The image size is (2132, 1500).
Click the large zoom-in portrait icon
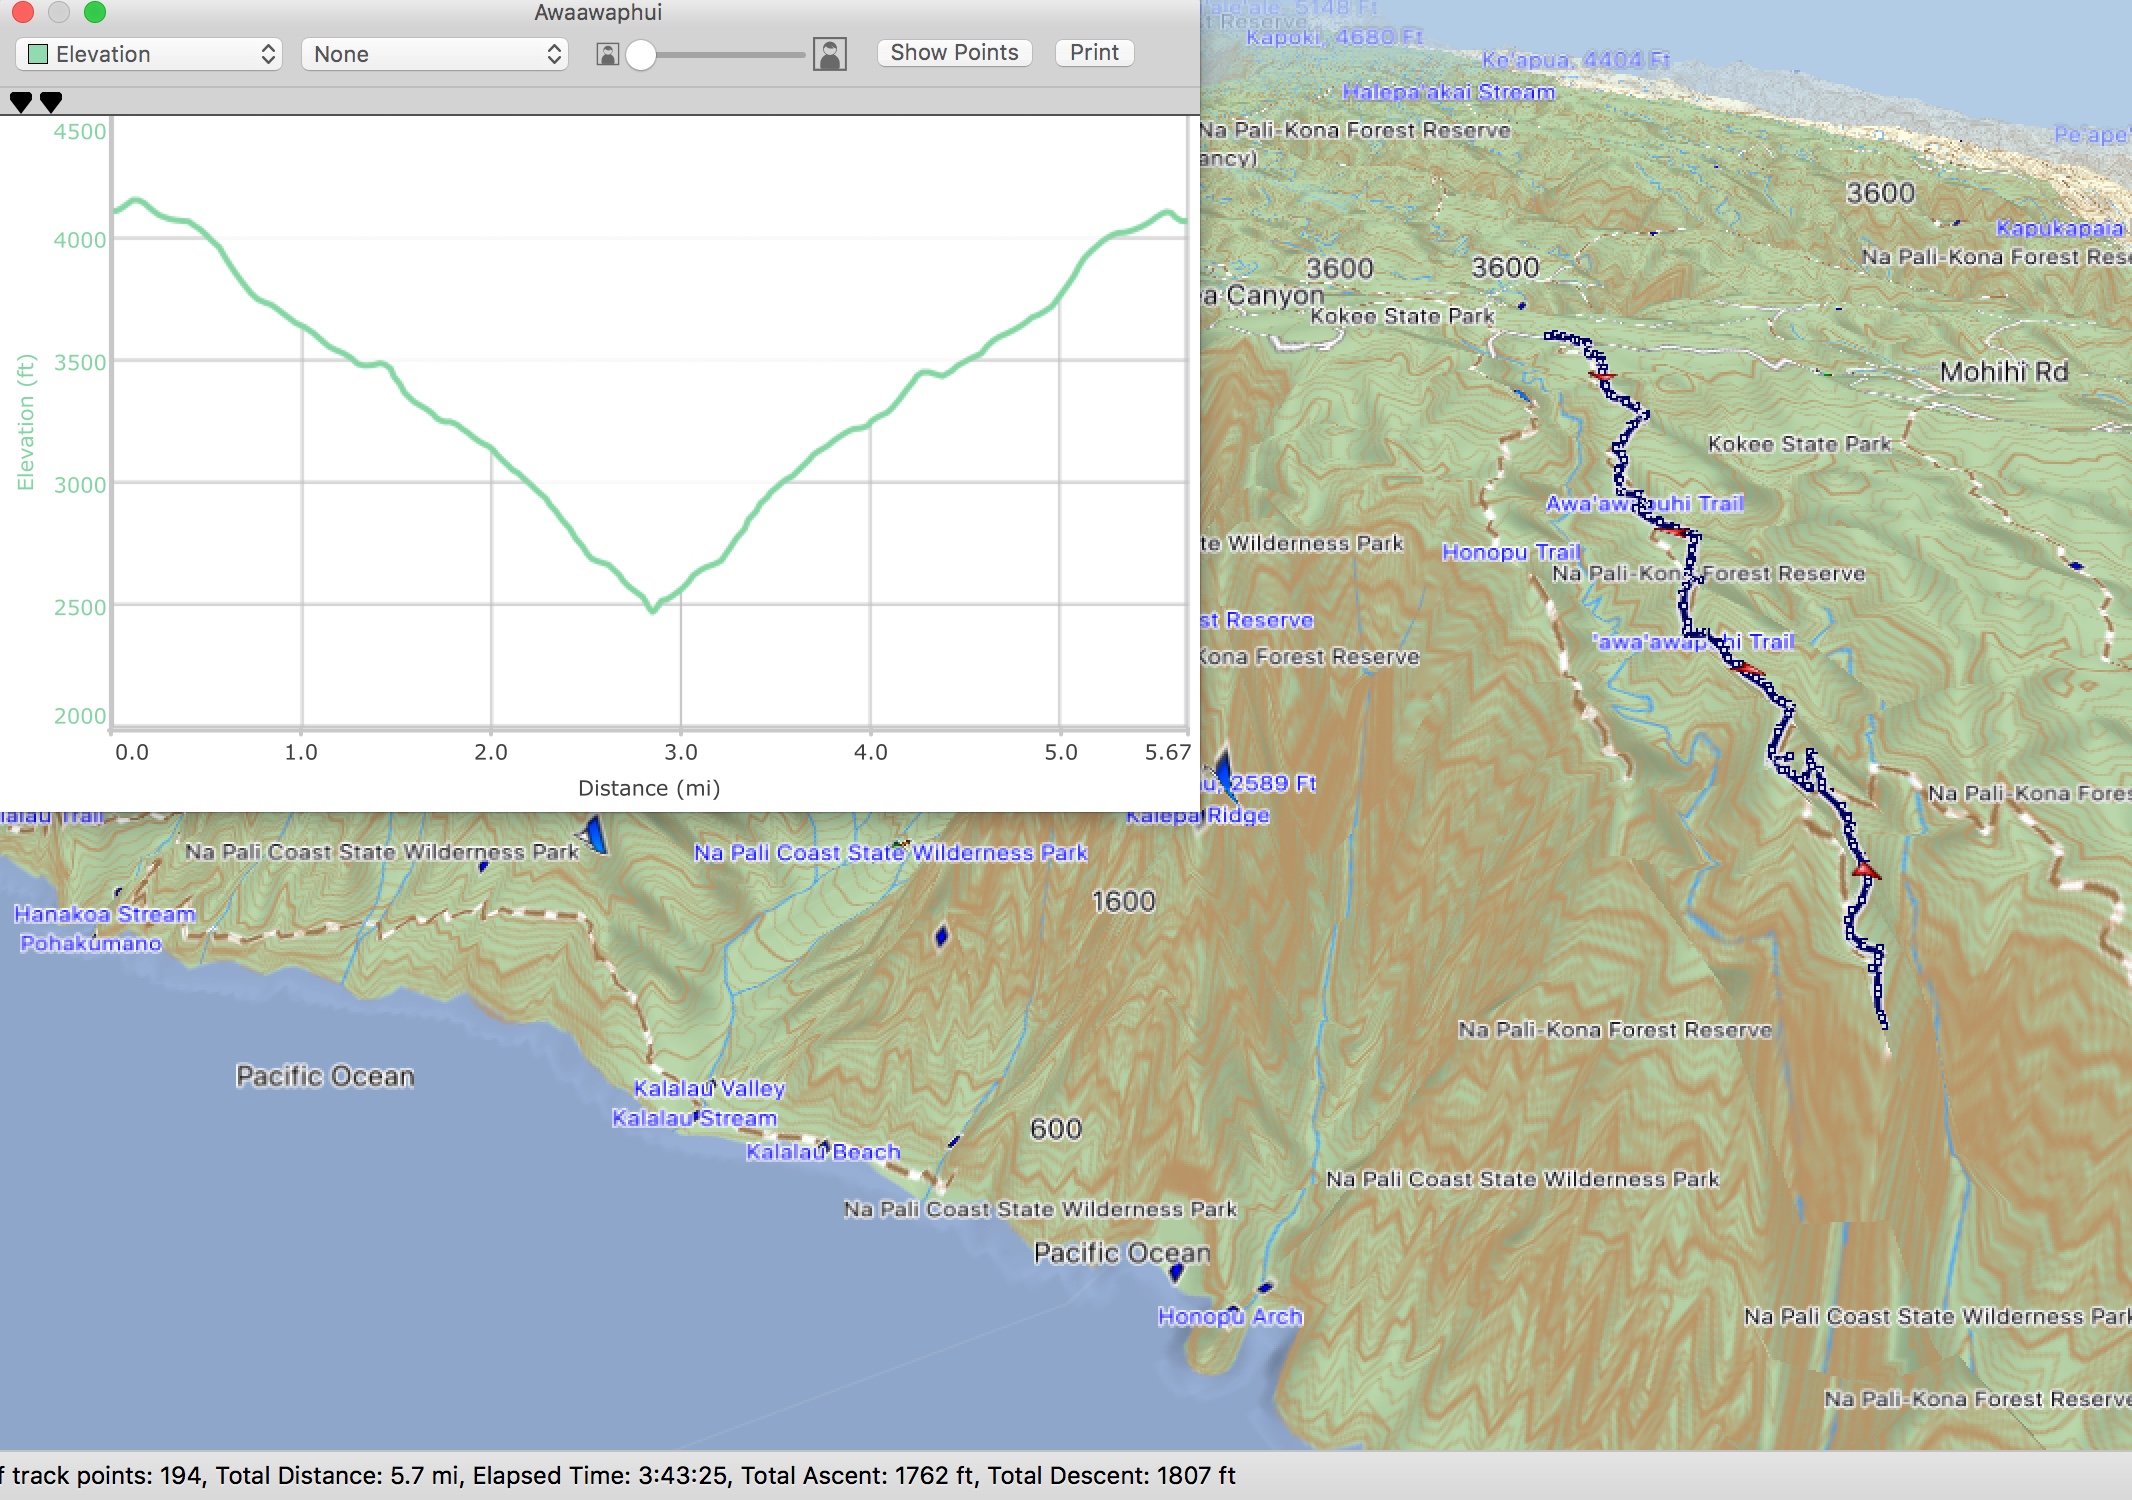pyautogui.click(x=830, y=54)
